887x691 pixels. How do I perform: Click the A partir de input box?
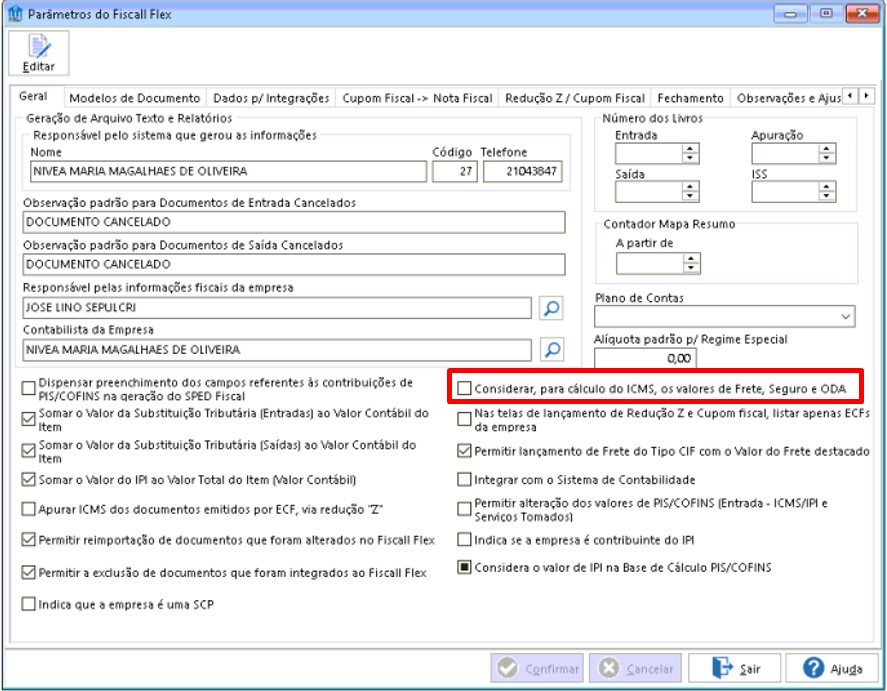point(650,264)
